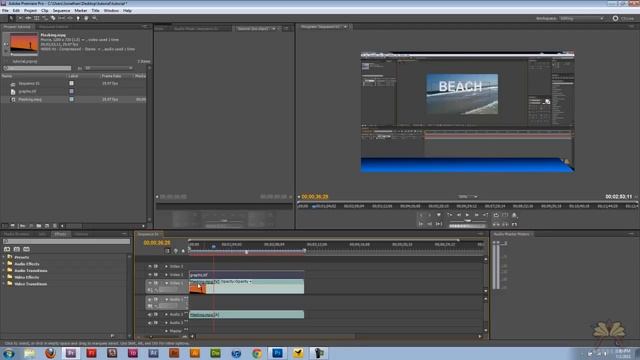This screenshot has height=360, width=640.
Task: Open the Project search In: dropdown
Action: coord(109,68)
